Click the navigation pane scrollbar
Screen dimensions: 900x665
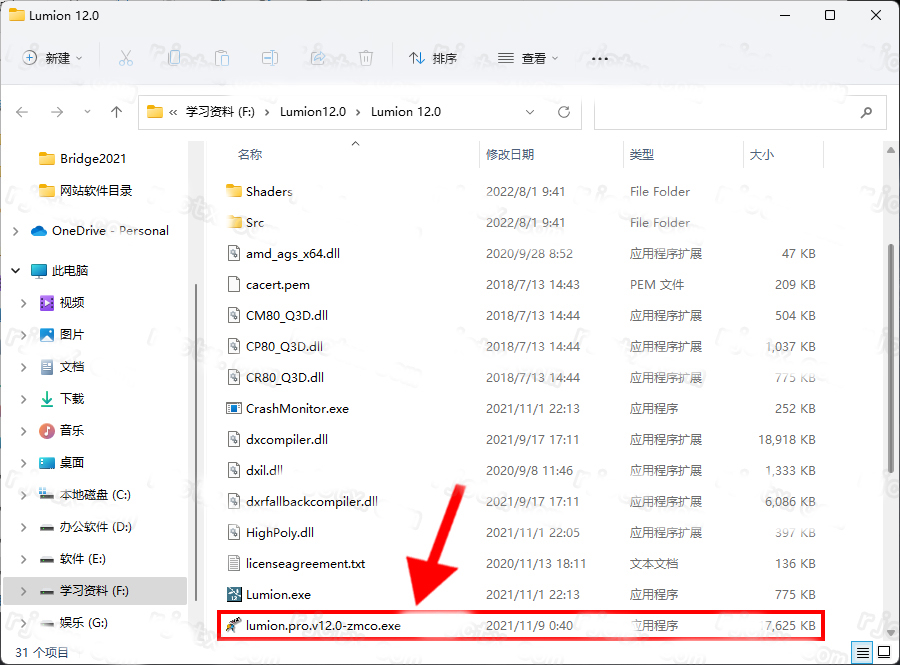click(x=196, y=442)
